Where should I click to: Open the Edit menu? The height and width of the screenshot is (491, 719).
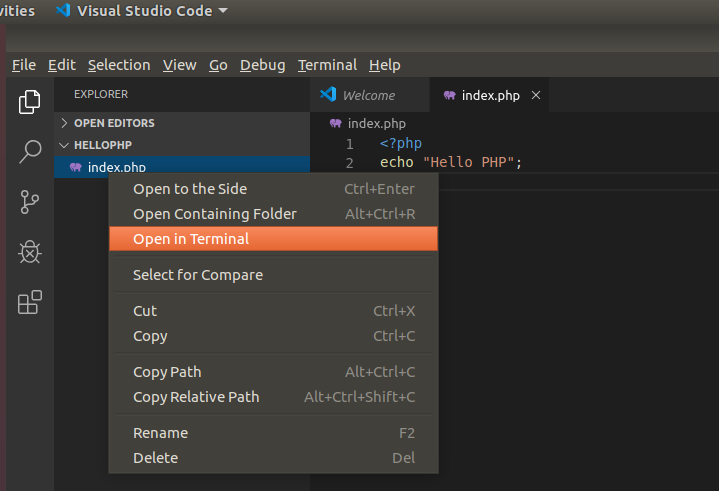coord(62,65)
